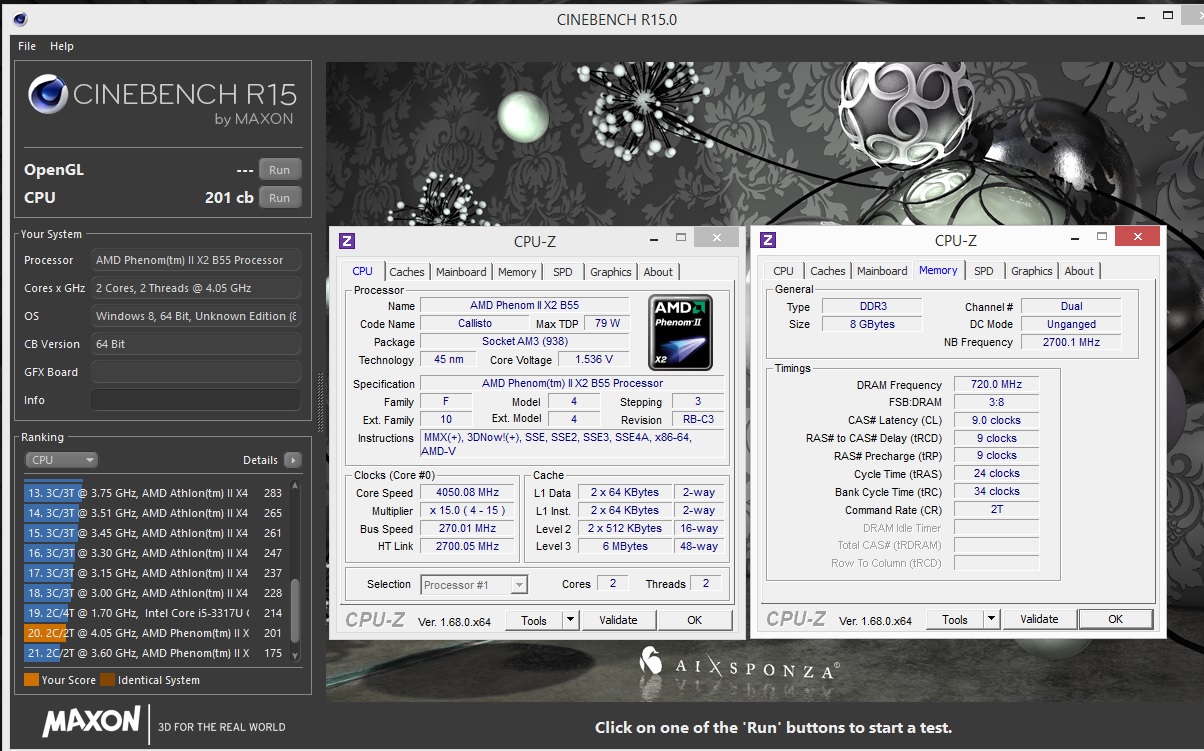The width and height of the screenshot is (1204, 751).
Task: Click OK in CPU-Z Memory window
Action: (x=1116, y=619)
